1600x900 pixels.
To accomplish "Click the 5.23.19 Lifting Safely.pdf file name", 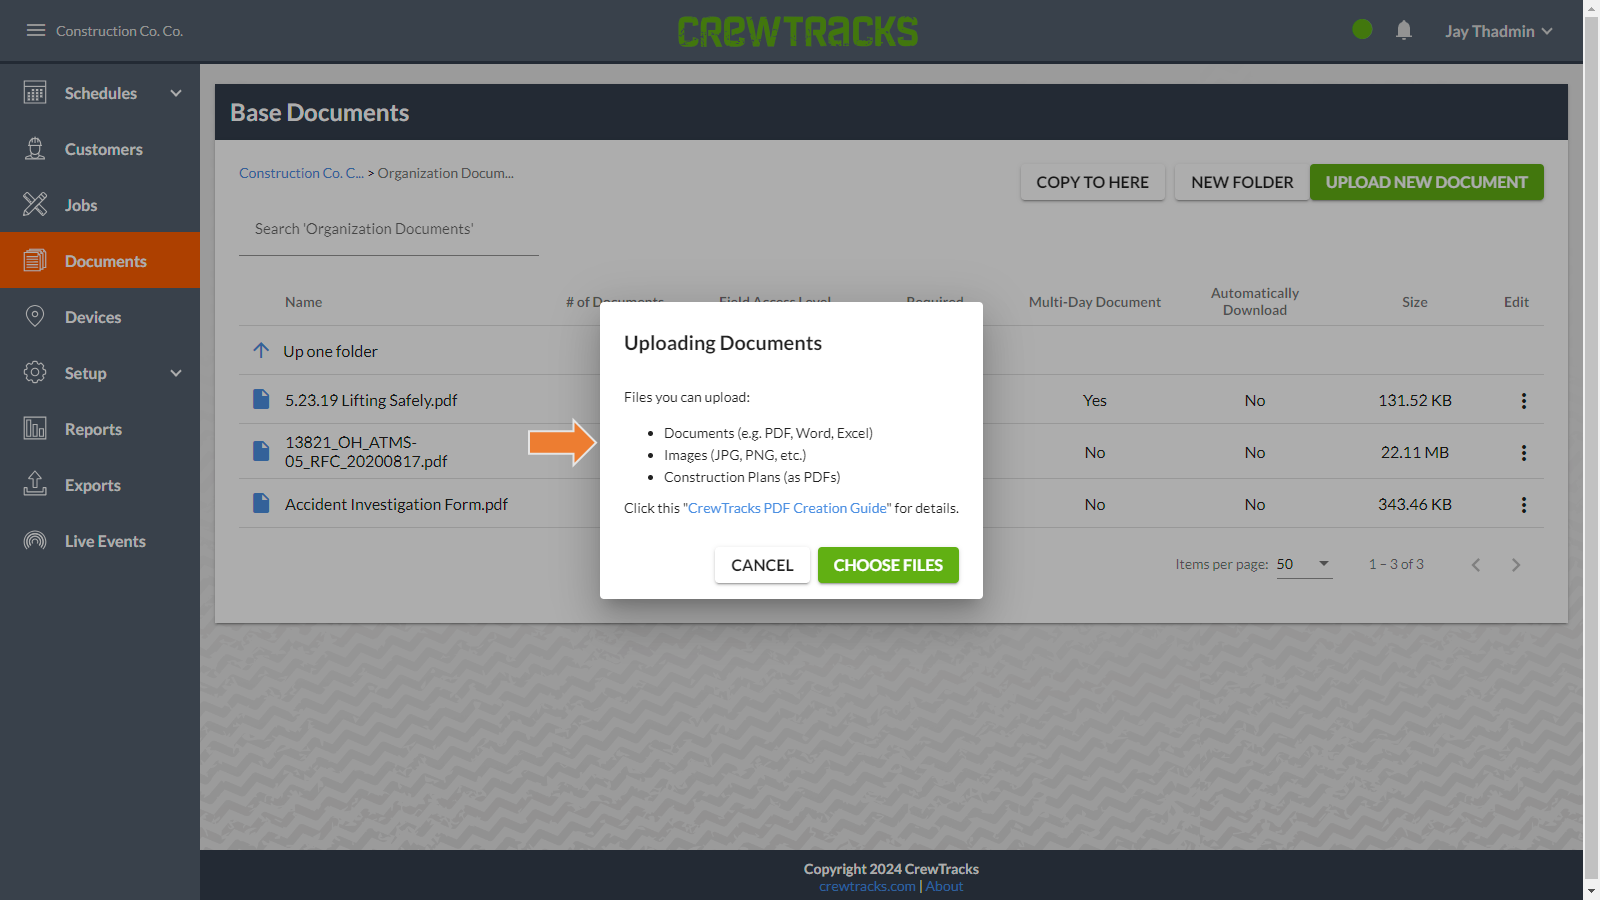I will coord(371,400).
